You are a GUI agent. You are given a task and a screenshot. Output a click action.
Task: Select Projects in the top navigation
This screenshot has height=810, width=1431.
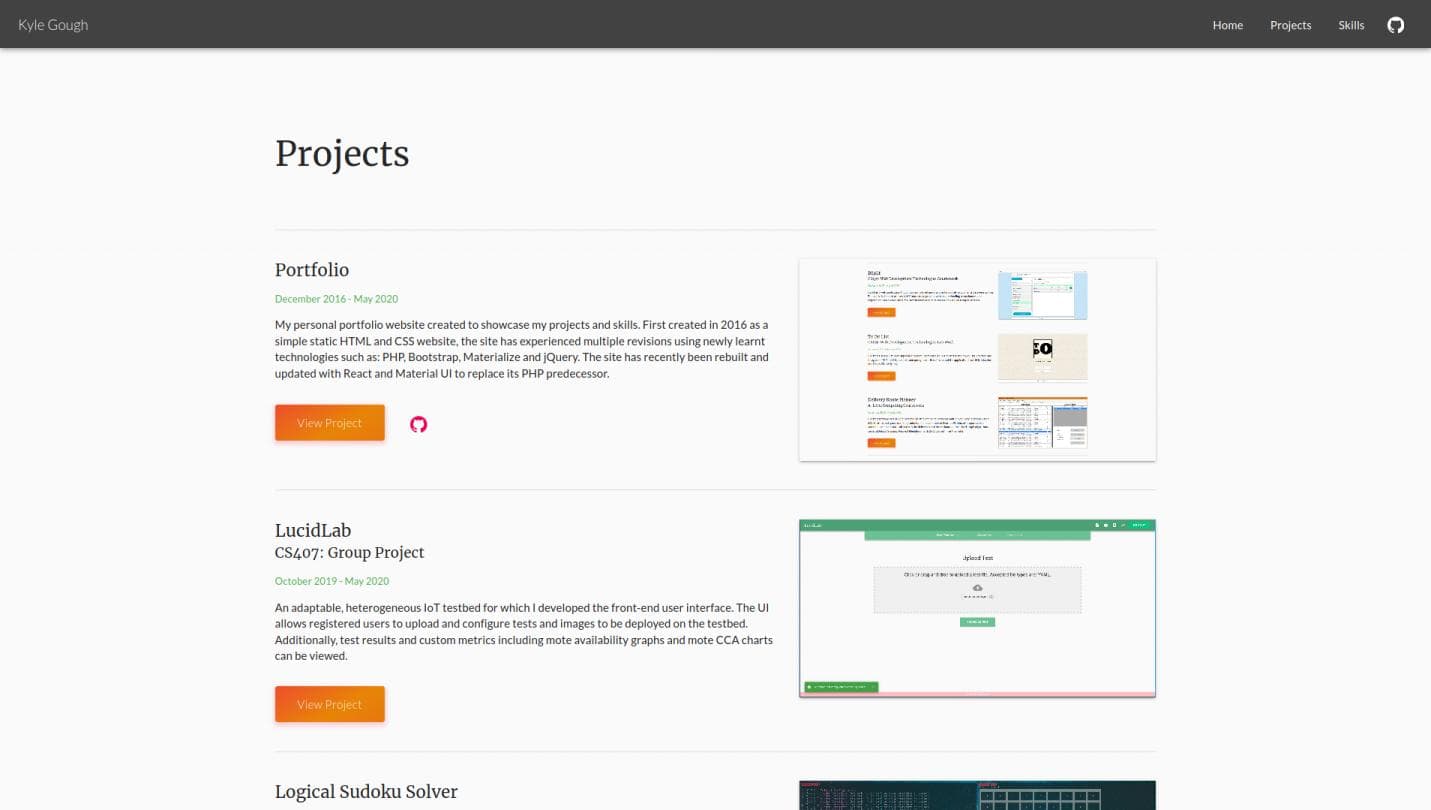click(1290, 25)
